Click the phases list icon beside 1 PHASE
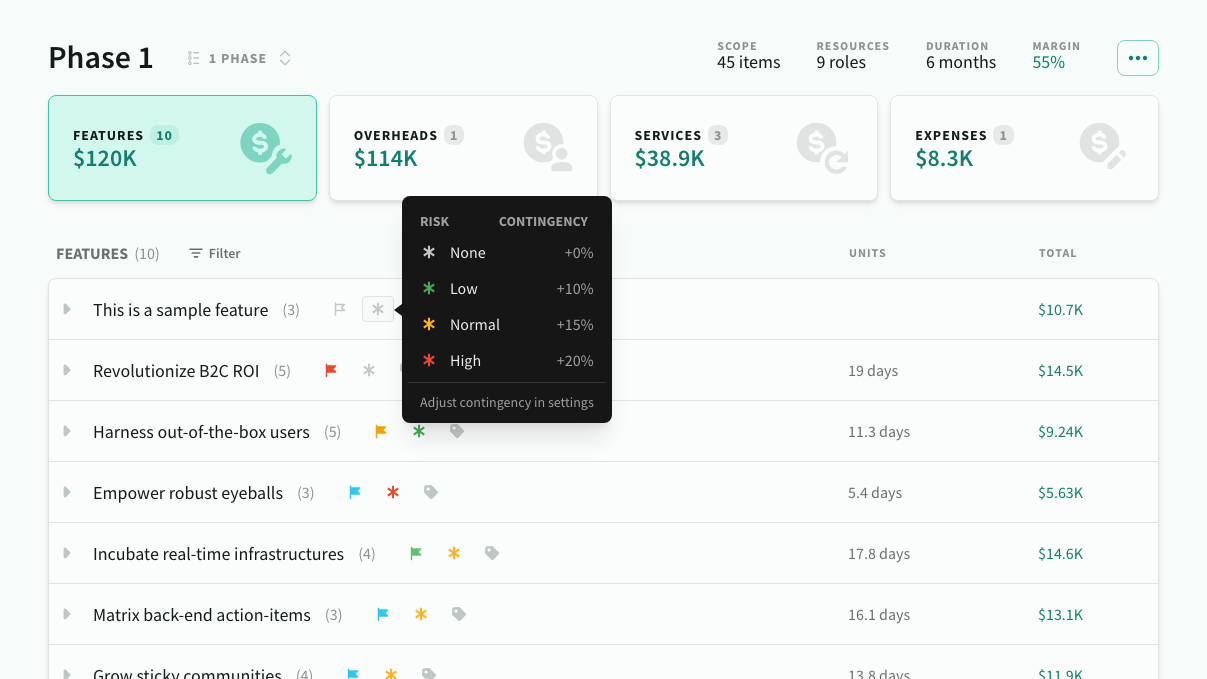Viewport: 1207px width, 679px height. pyautogui.click(x=194, y=58)
